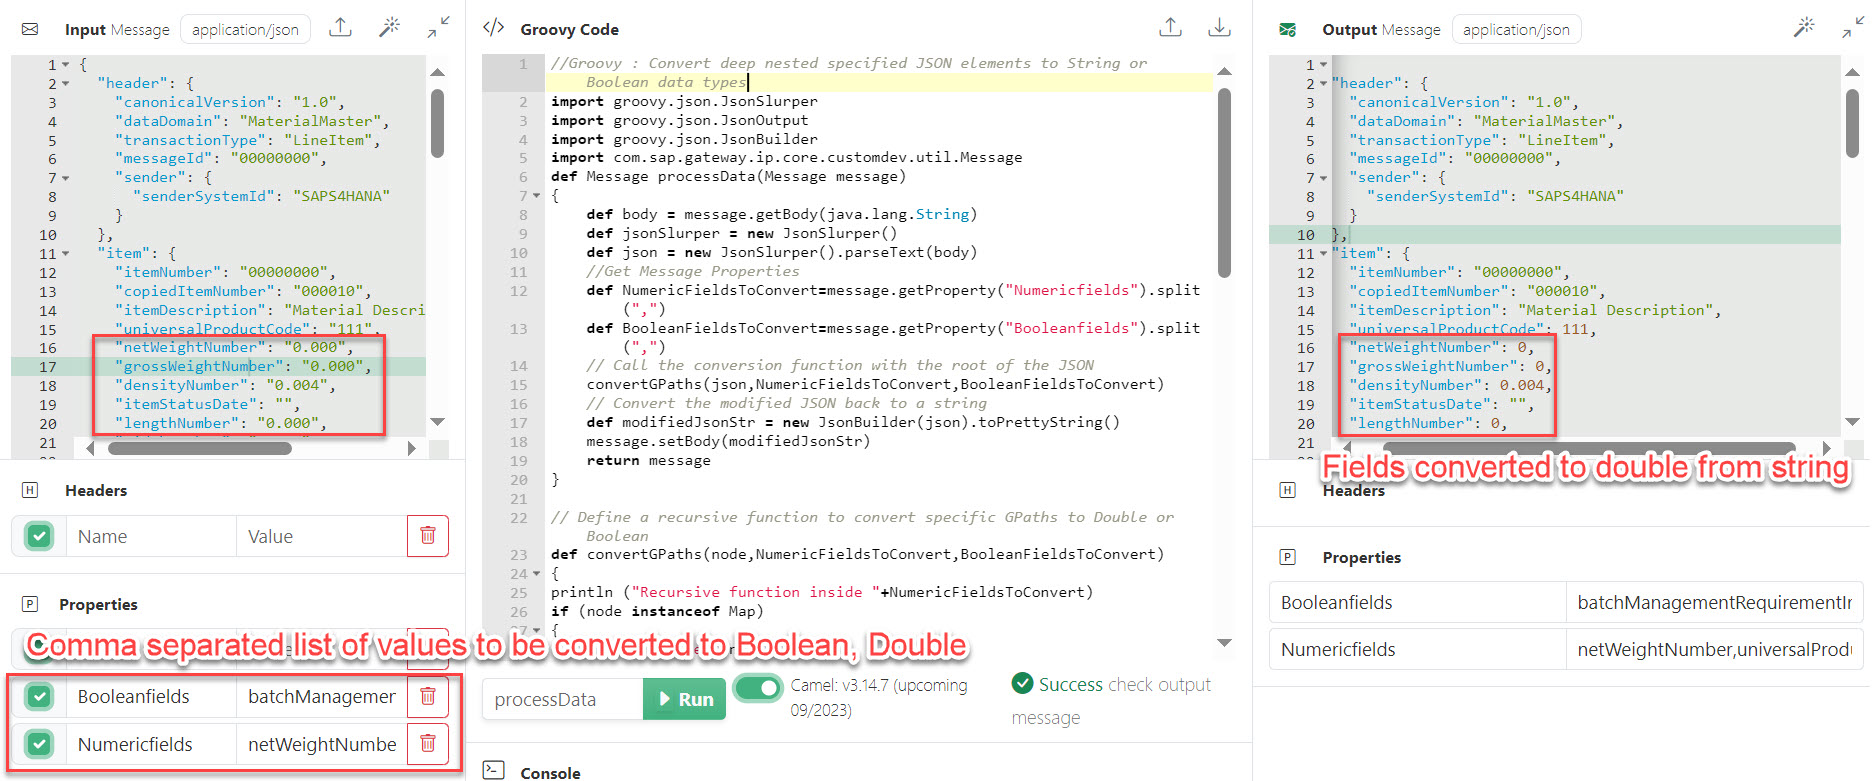Fold Groovy code block at line 24
The width and height of the screenshot is (1872, 781).
[536, 574]
